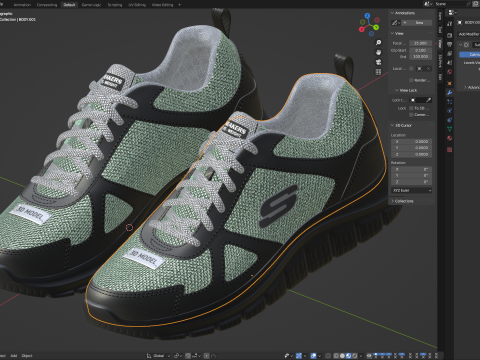This screenshot has width=480, height=360.
Task: Open the Scene properties tab icon
Action: pyautogui.click(x=450, y=63)
